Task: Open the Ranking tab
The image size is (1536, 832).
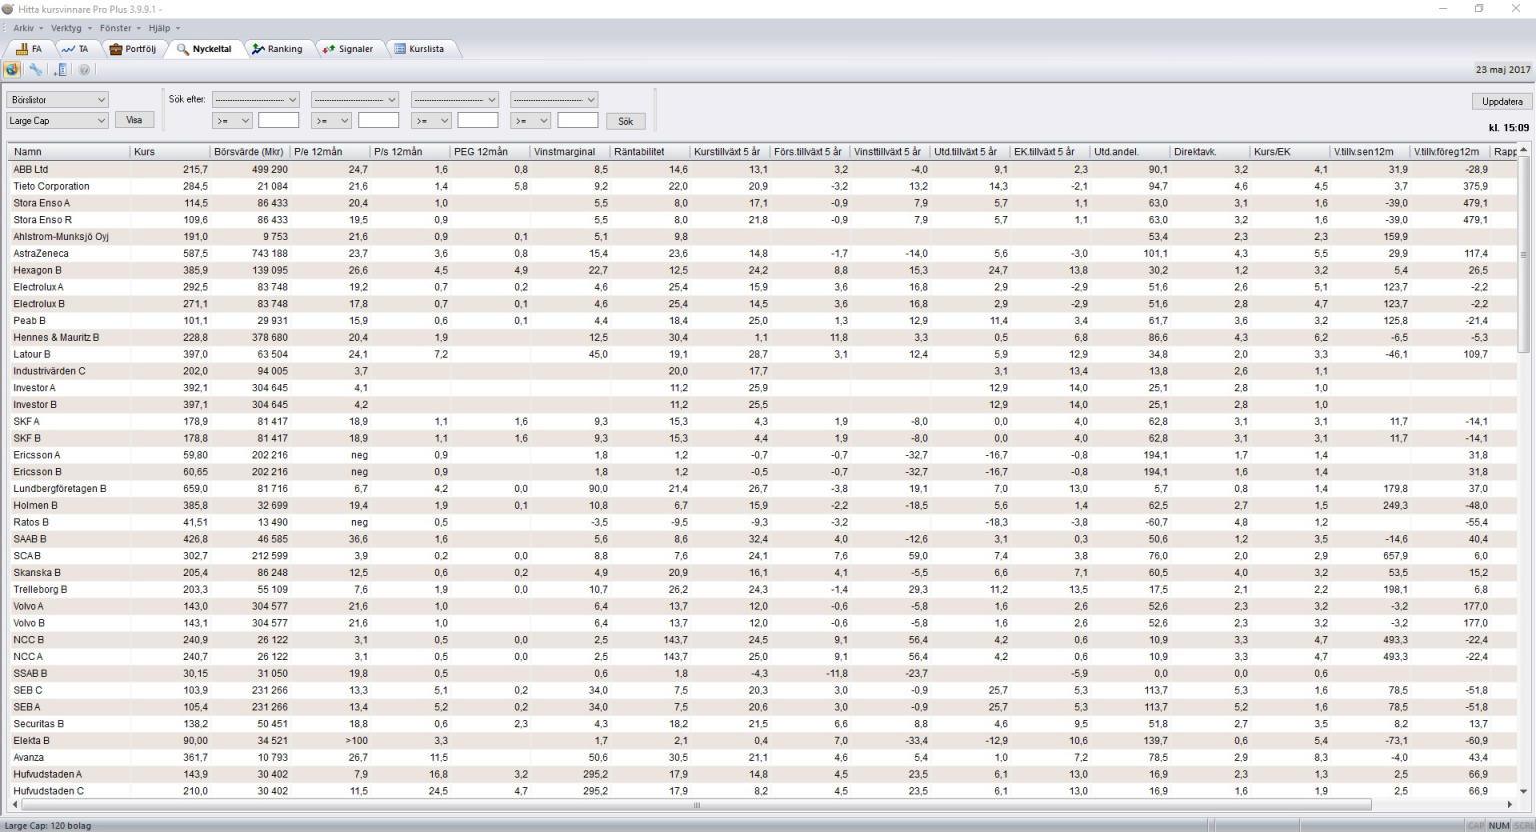Action: (278, 48)
